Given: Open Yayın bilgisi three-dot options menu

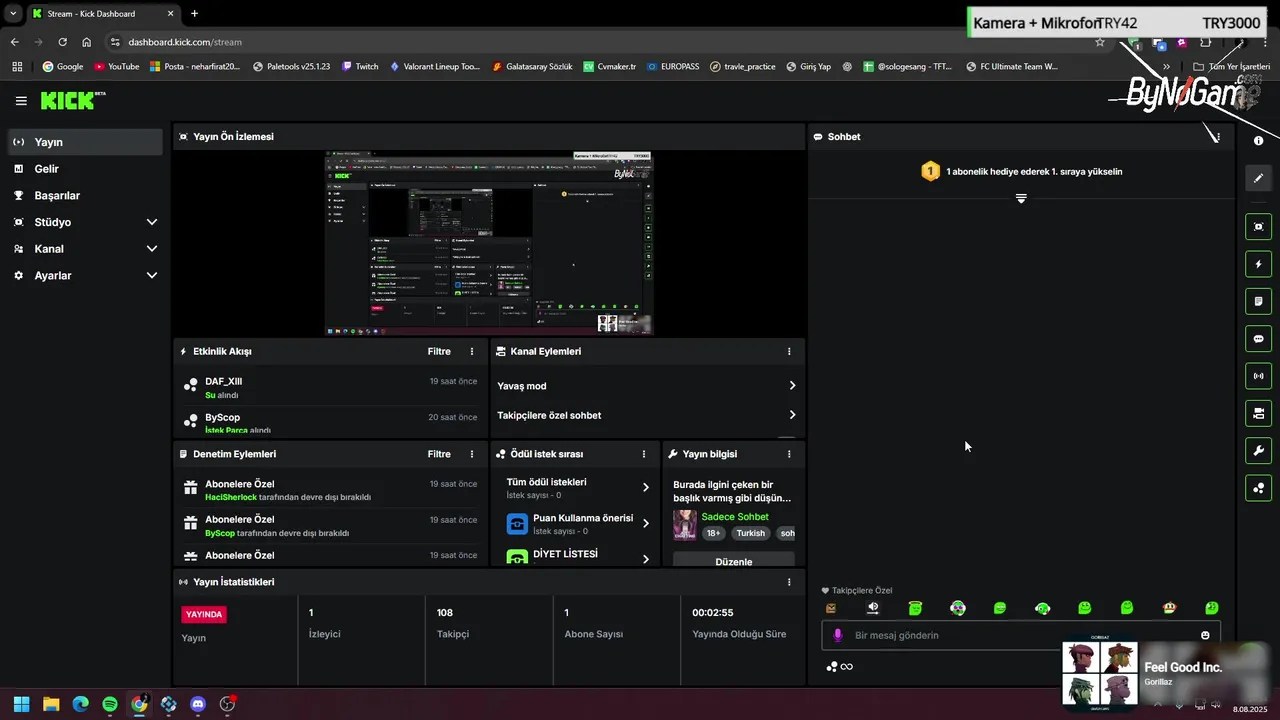Looking at the screenshot, I should (x=789, y=454).
